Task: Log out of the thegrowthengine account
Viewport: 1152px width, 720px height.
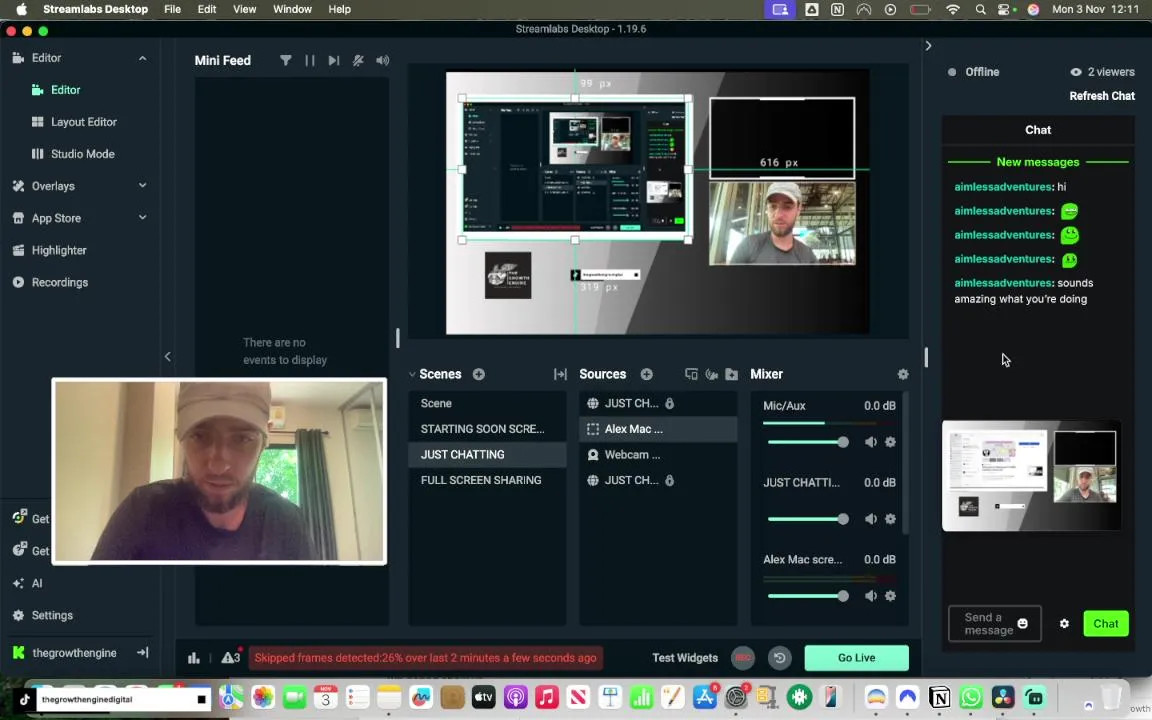Action: (143, 652)
